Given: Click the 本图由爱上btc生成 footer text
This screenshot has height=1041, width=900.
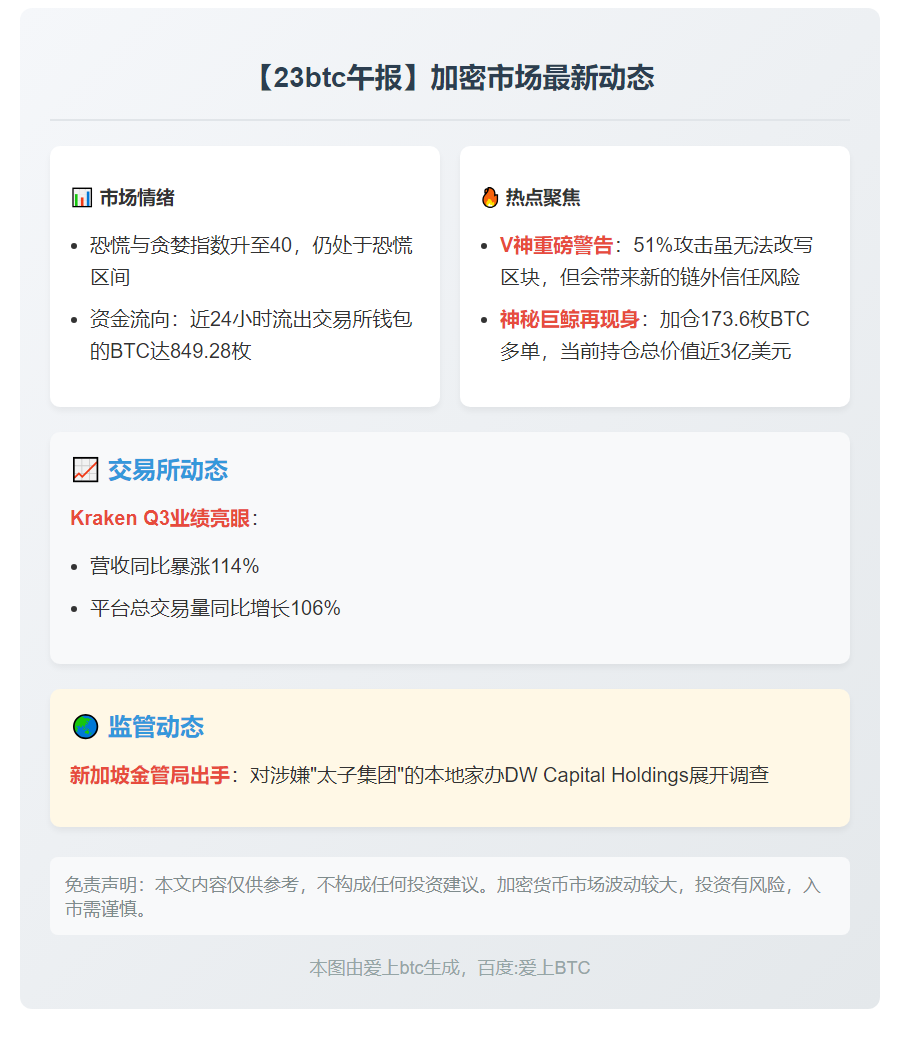Looking at the screenshot, I should (450, 968).
